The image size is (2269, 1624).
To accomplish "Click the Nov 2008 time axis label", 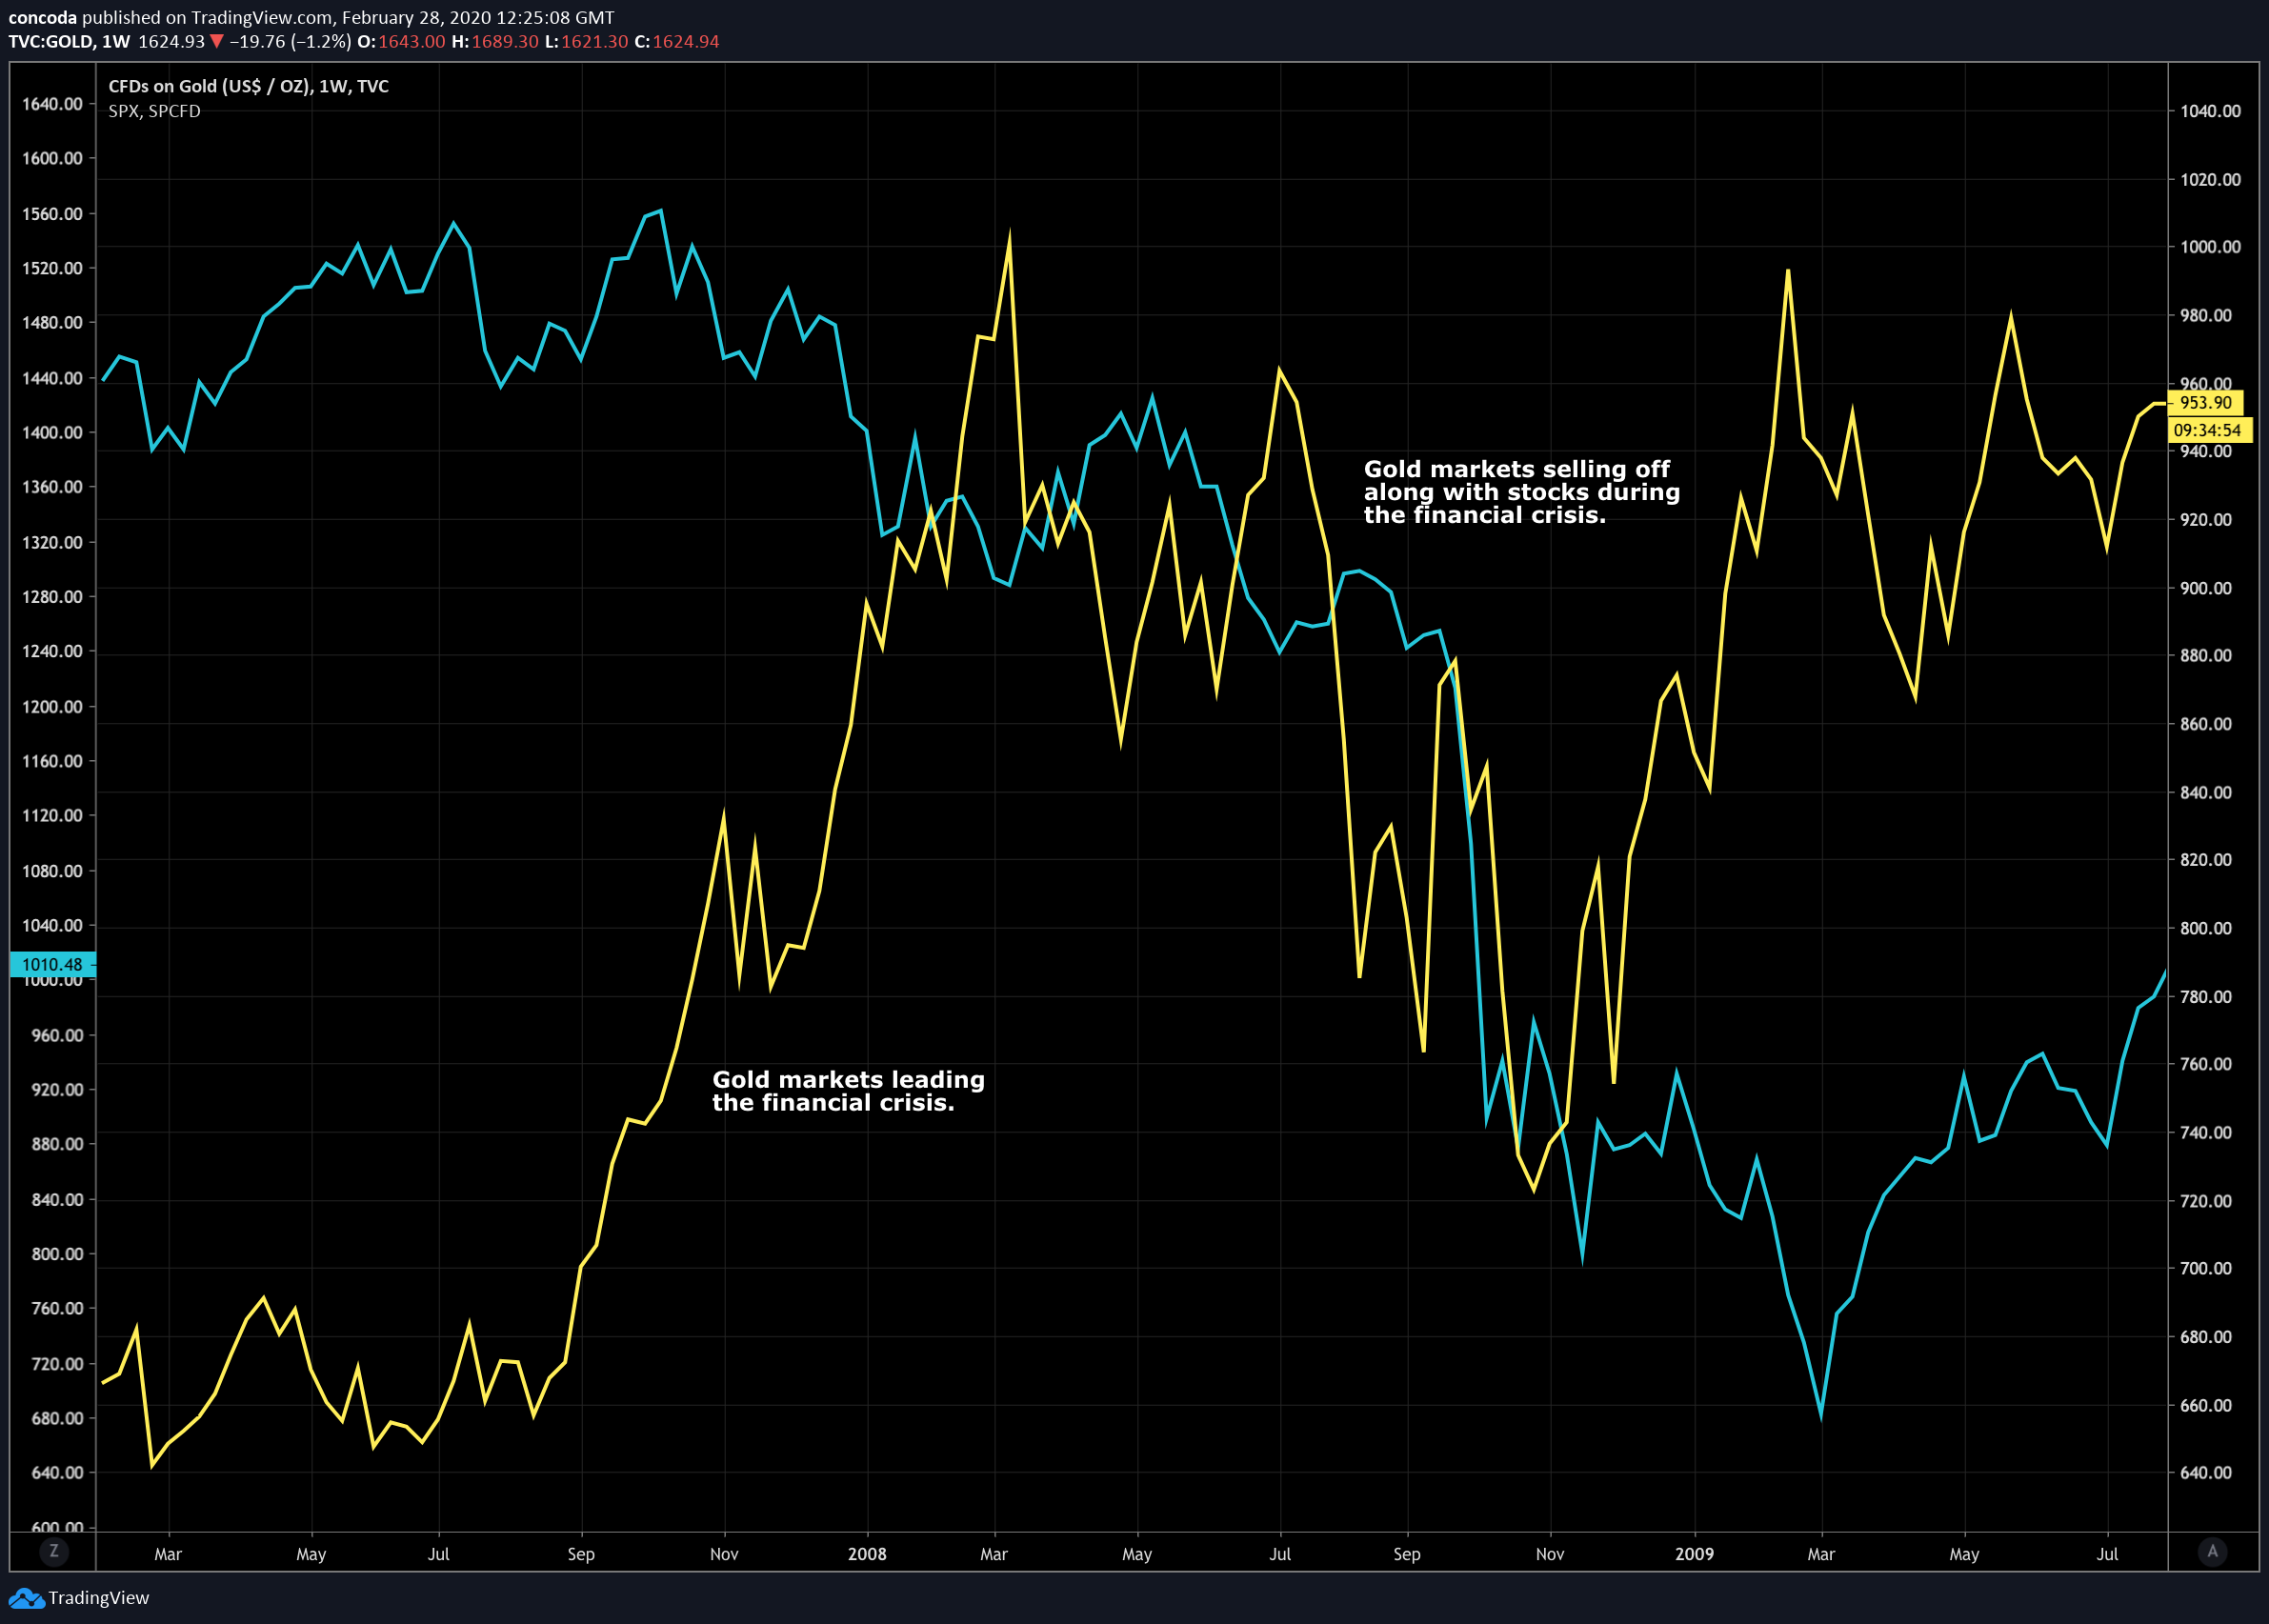I will pos(1549,1554).
